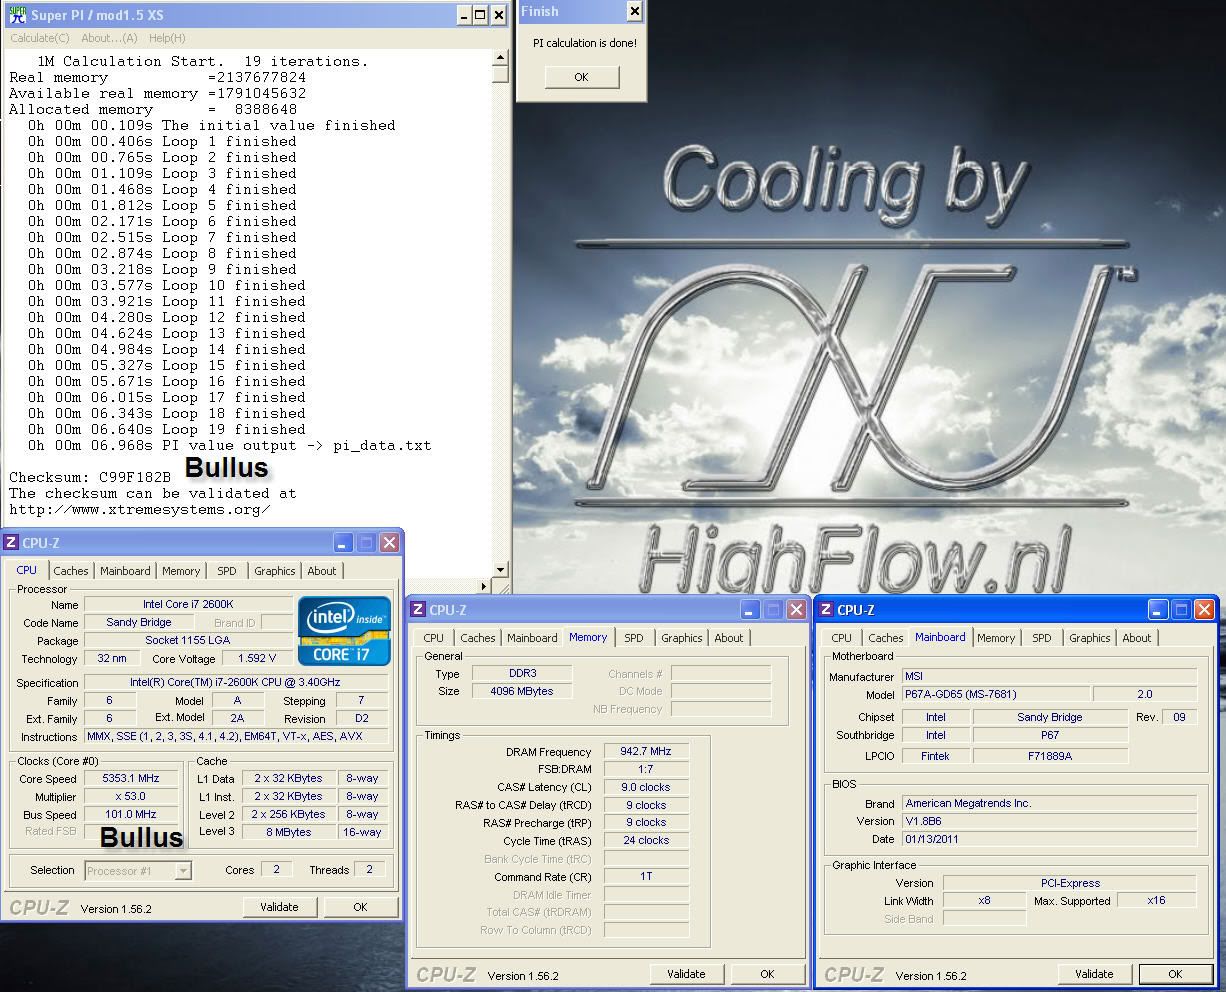1226x992 pixels.
Task: Click the memory Type value 'DDR3'
Action: 522,673
